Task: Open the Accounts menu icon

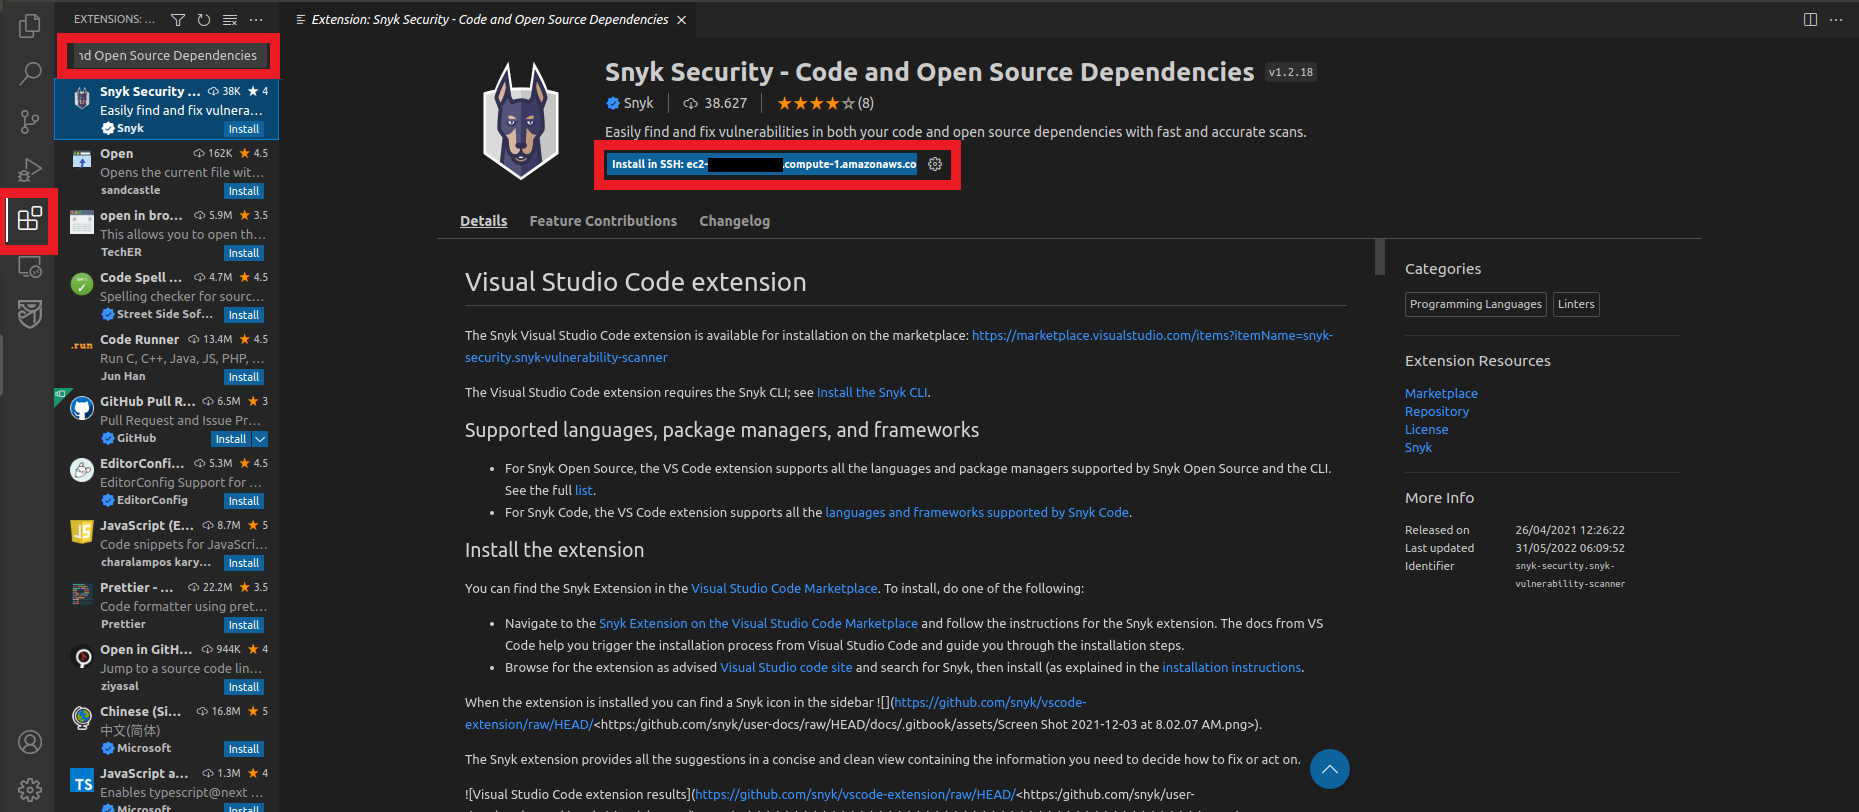Action: click(x=30, y=742)
